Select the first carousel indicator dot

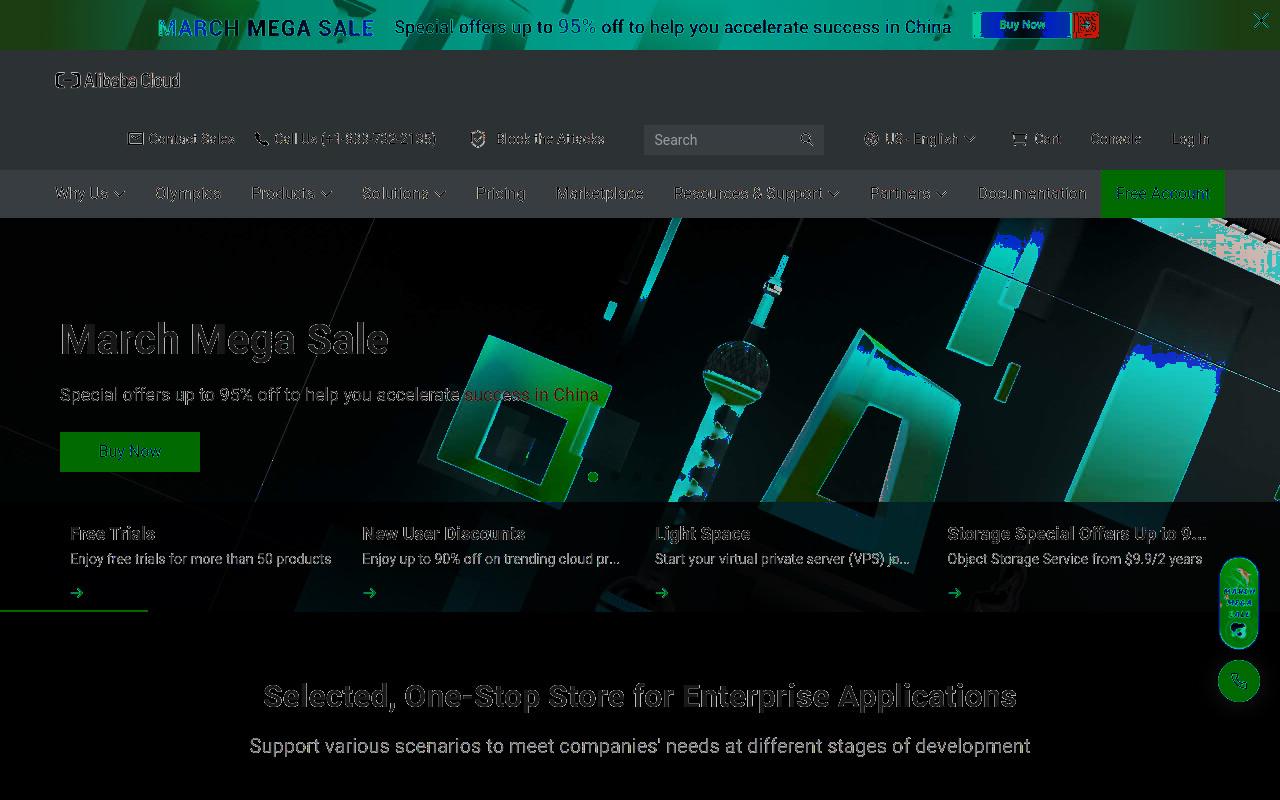pos(593,477)
